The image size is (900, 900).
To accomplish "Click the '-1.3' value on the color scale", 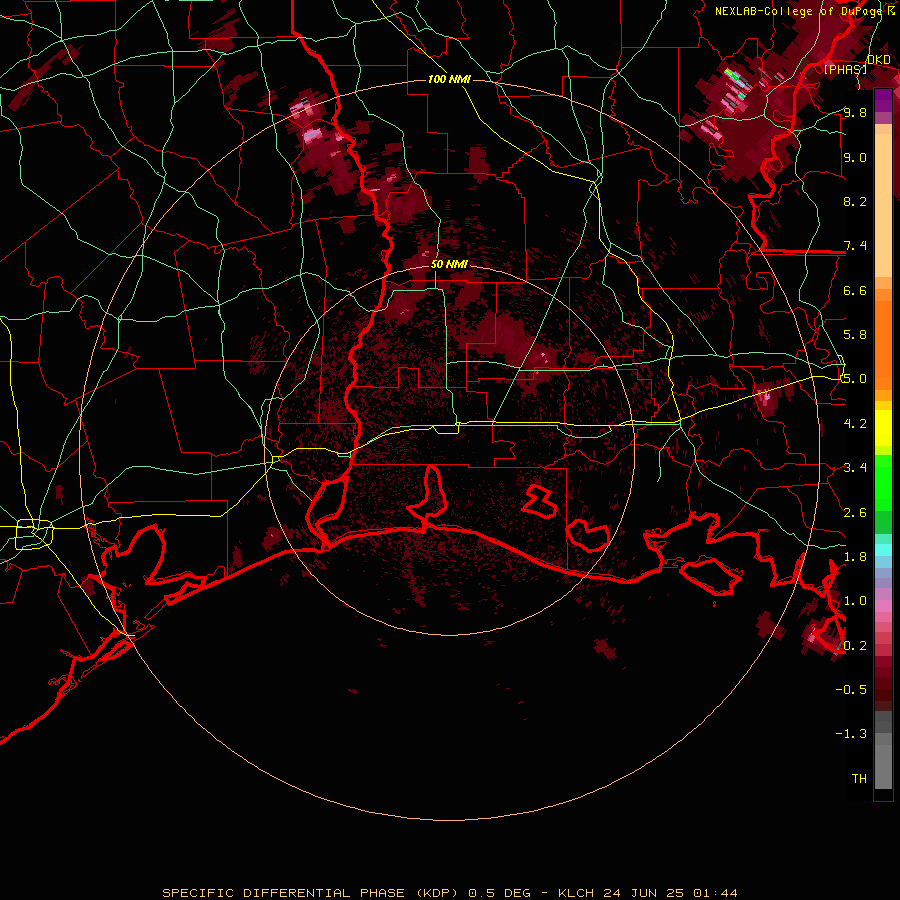I will point(851,734).
